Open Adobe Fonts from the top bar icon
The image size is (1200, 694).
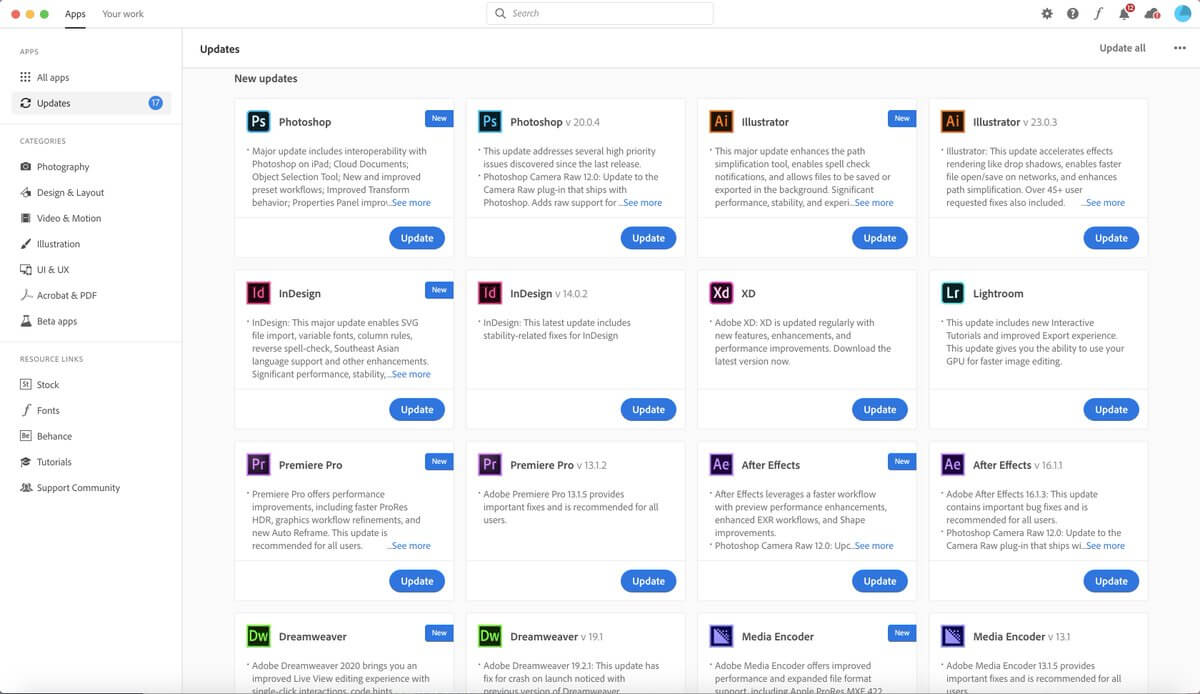[1100, 14]
